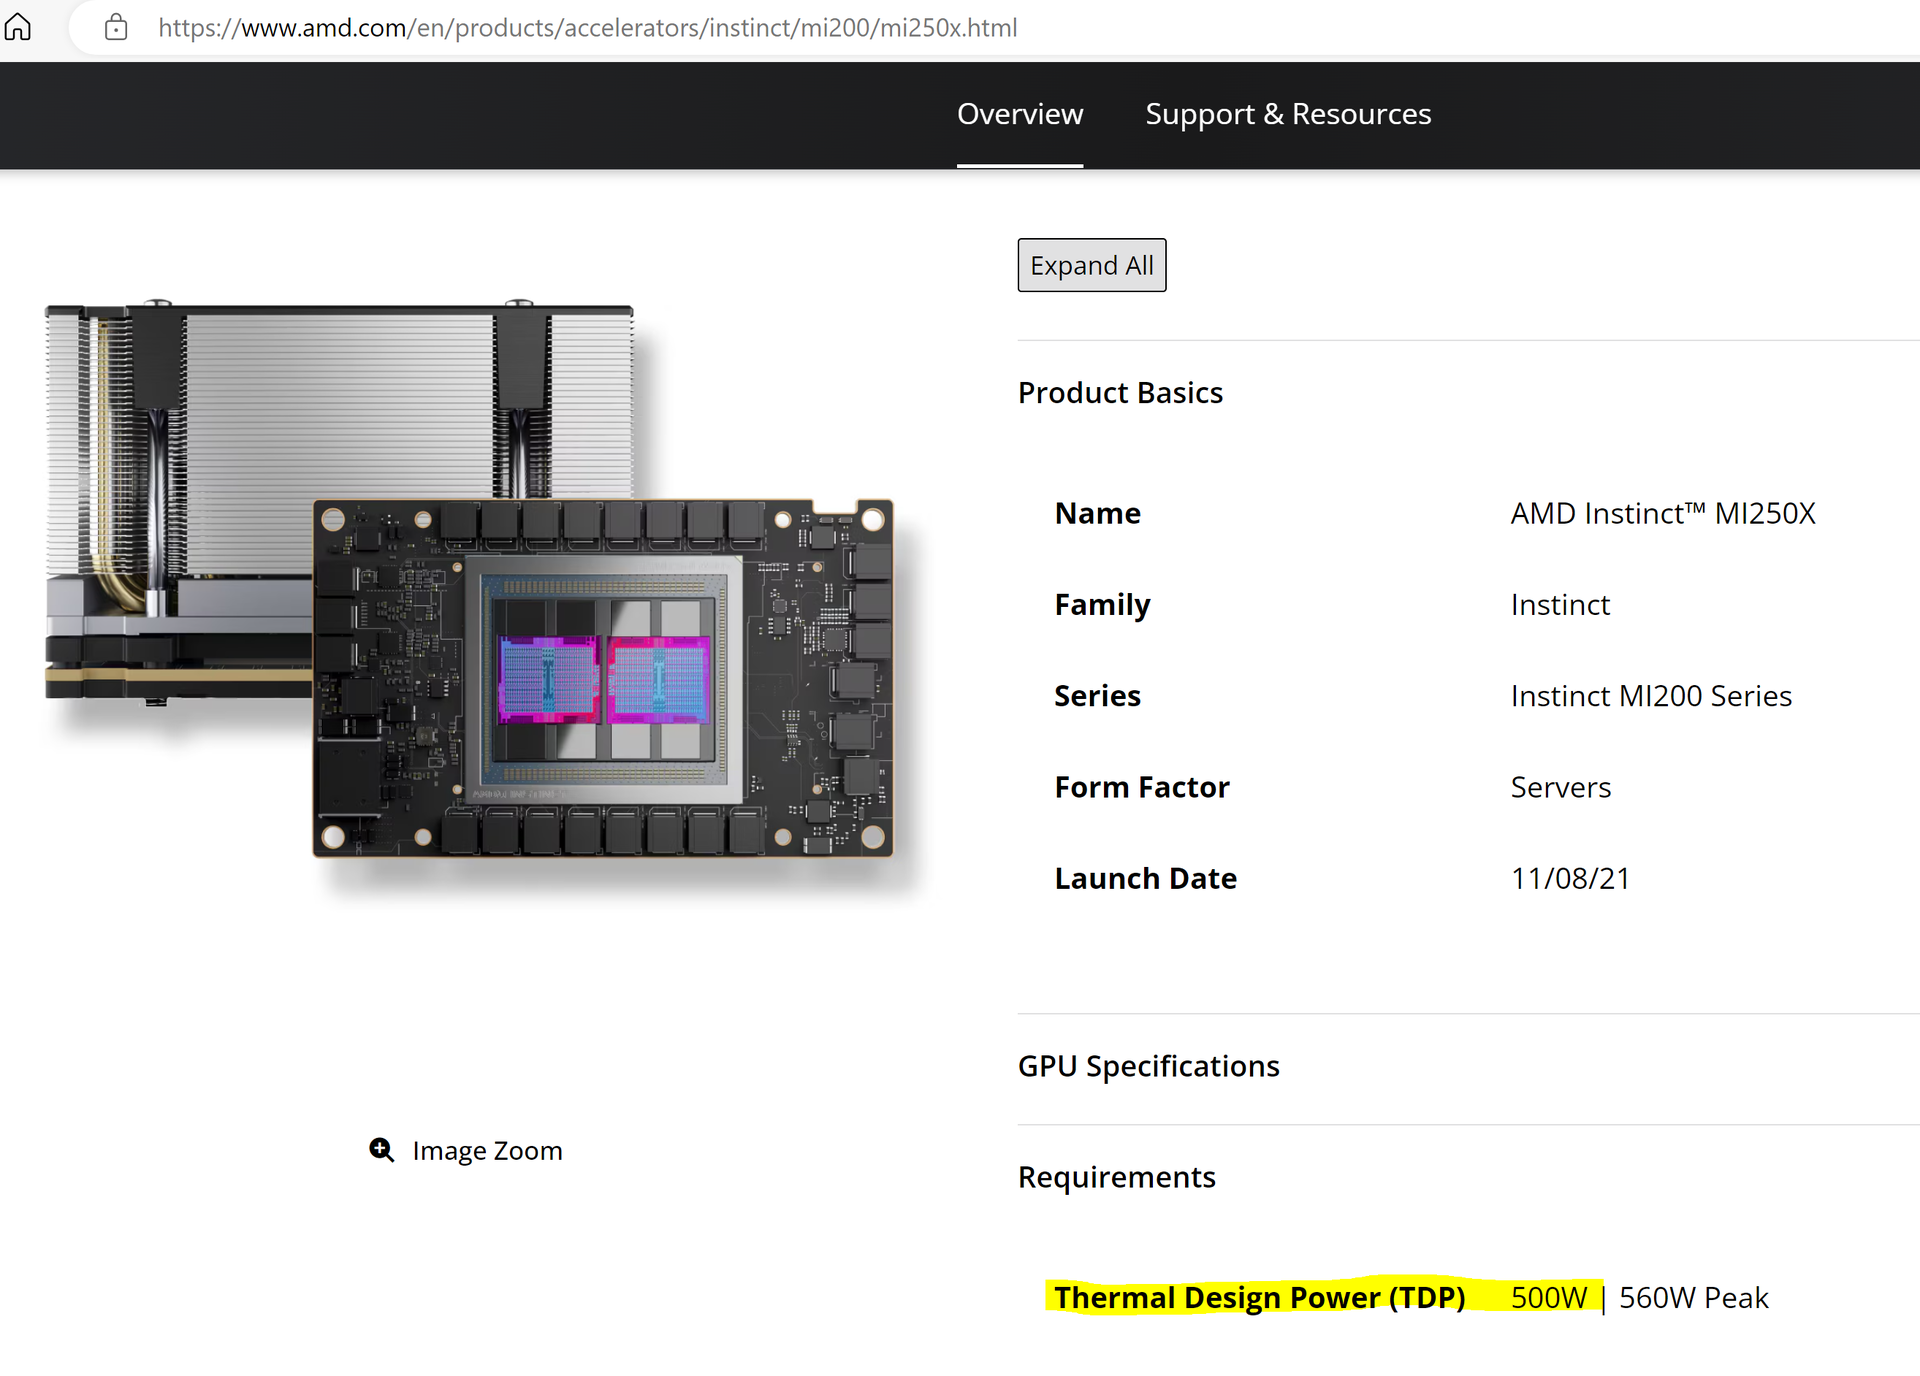The width and height of the screenshot is (1920, 1376).
Task: Click the highlighted Thermal Design Power label
Action: [1259, 1297]
